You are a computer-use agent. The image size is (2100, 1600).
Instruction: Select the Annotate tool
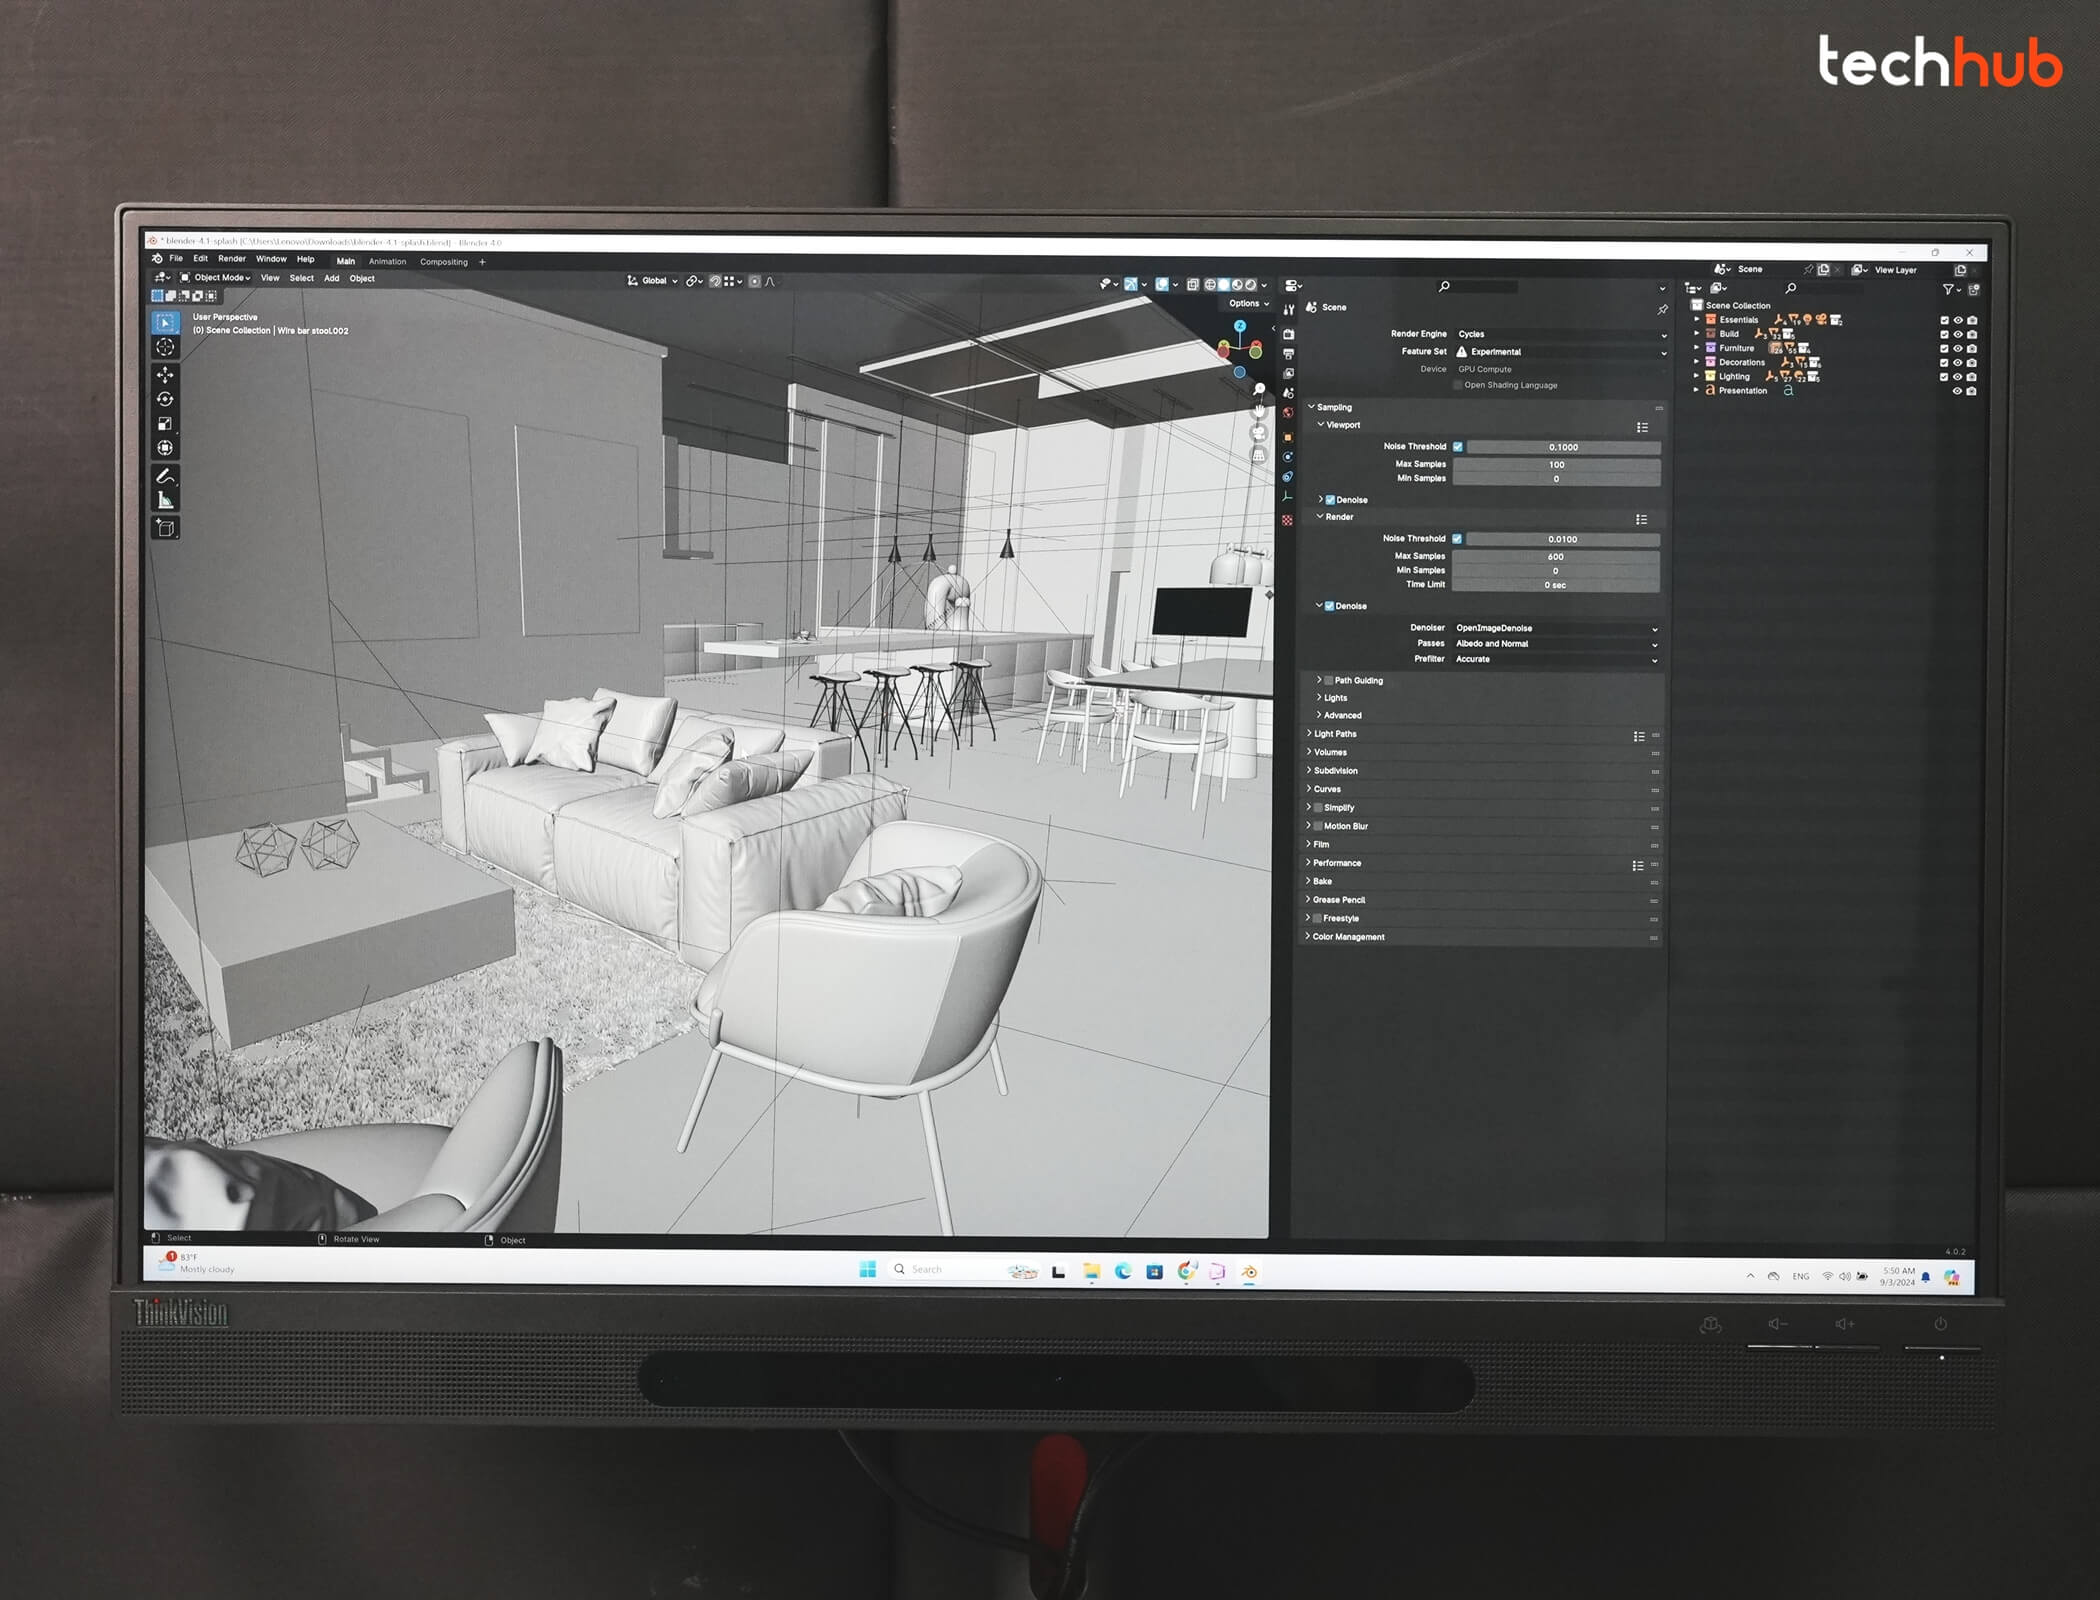pyautogui.click(x=165, y=476)
